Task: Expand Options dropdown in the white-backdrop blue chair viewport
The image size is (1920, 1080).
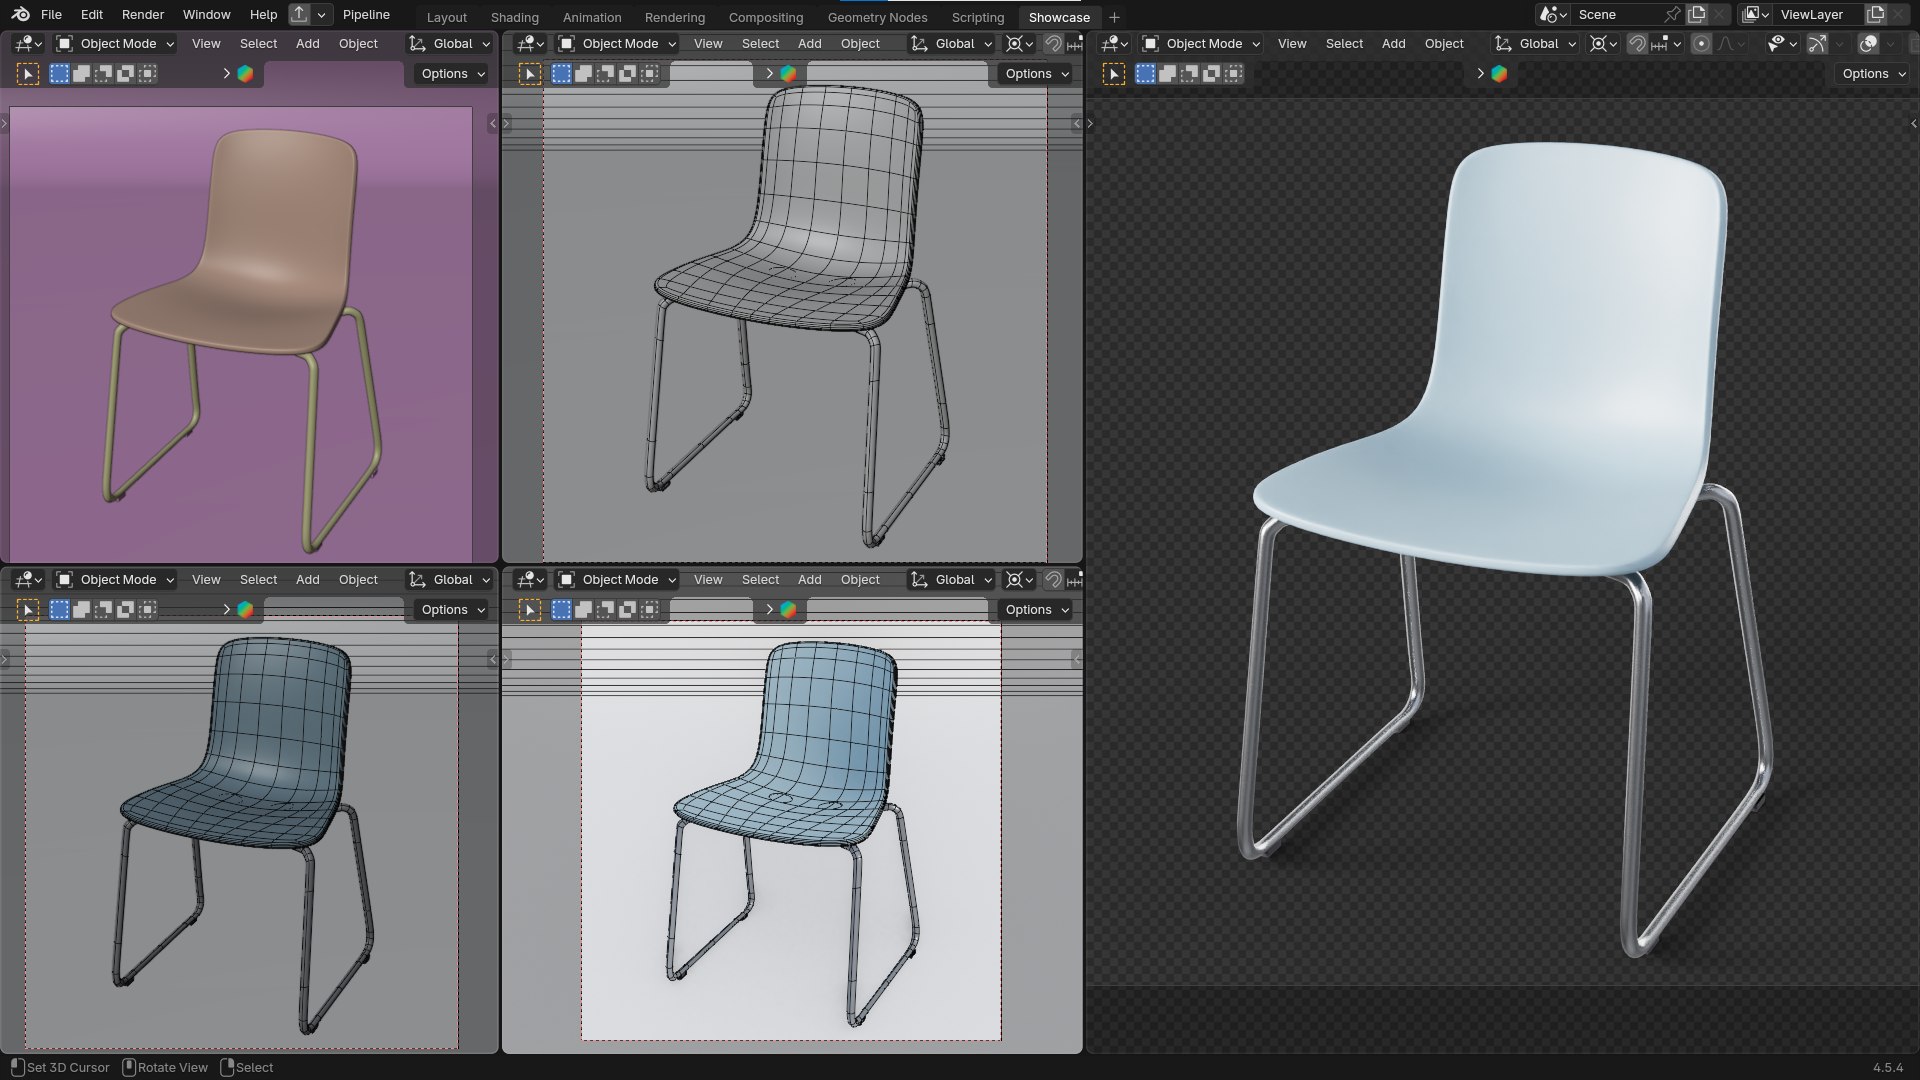Action: coord(1037,609)
